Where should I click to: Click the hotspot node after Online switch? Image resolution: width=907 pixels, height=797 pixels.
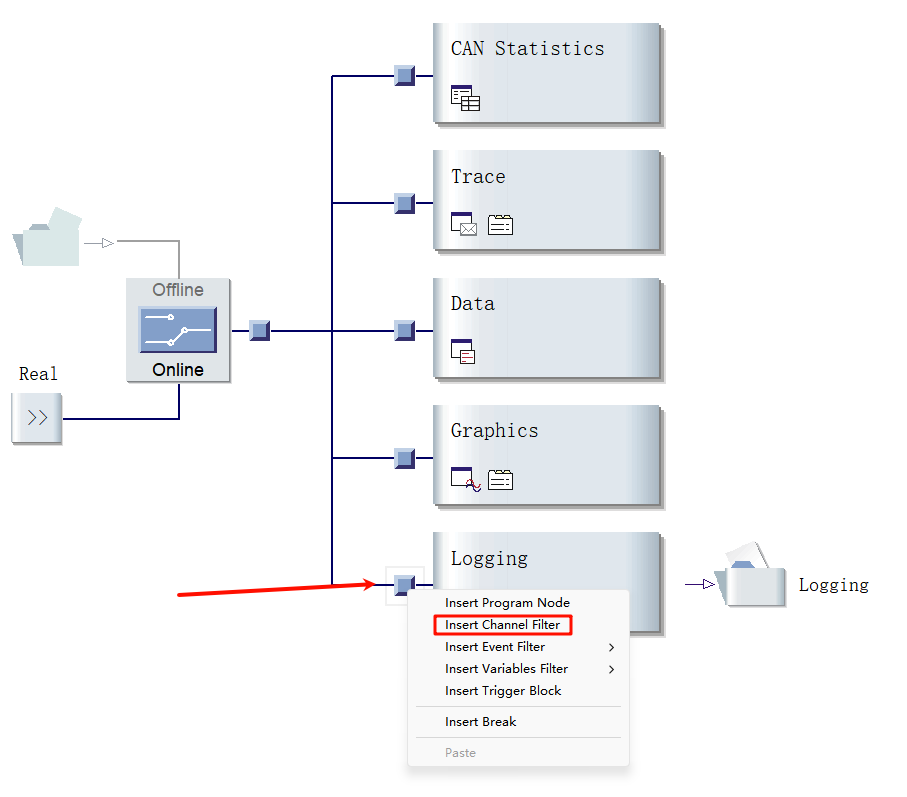pos(259,330)
